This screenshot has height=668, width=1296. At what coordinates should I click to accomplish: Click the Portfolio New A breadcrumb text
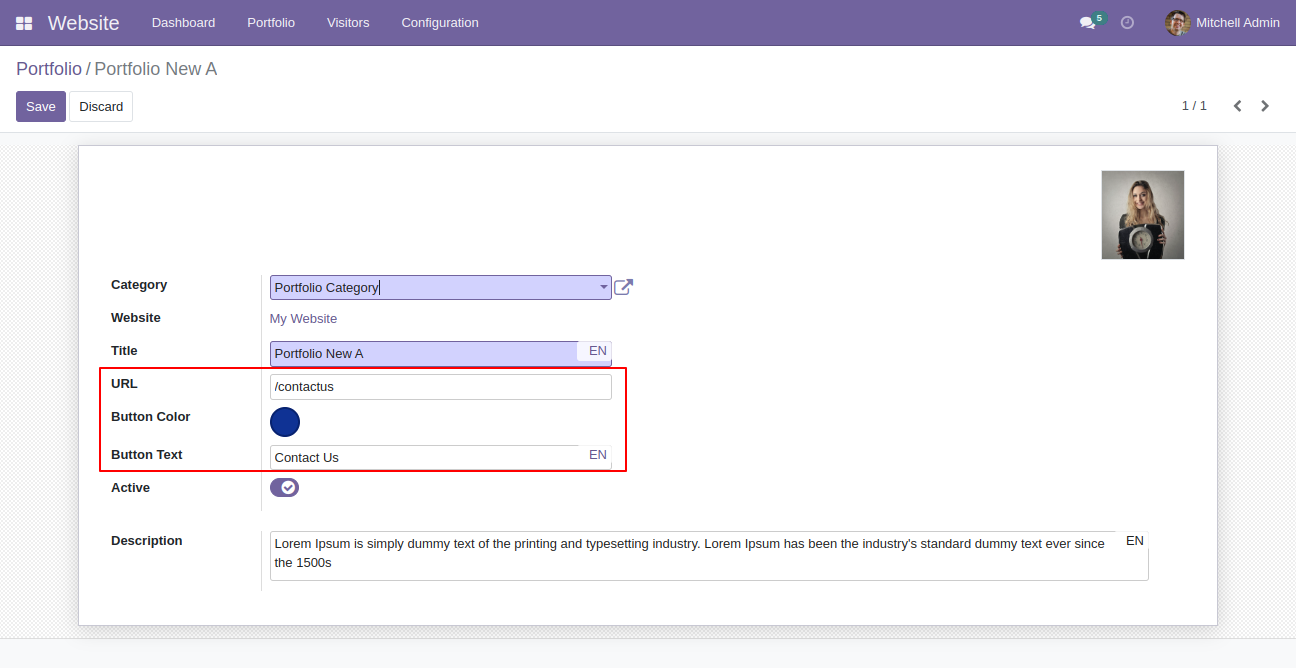[x=155, y=69]
